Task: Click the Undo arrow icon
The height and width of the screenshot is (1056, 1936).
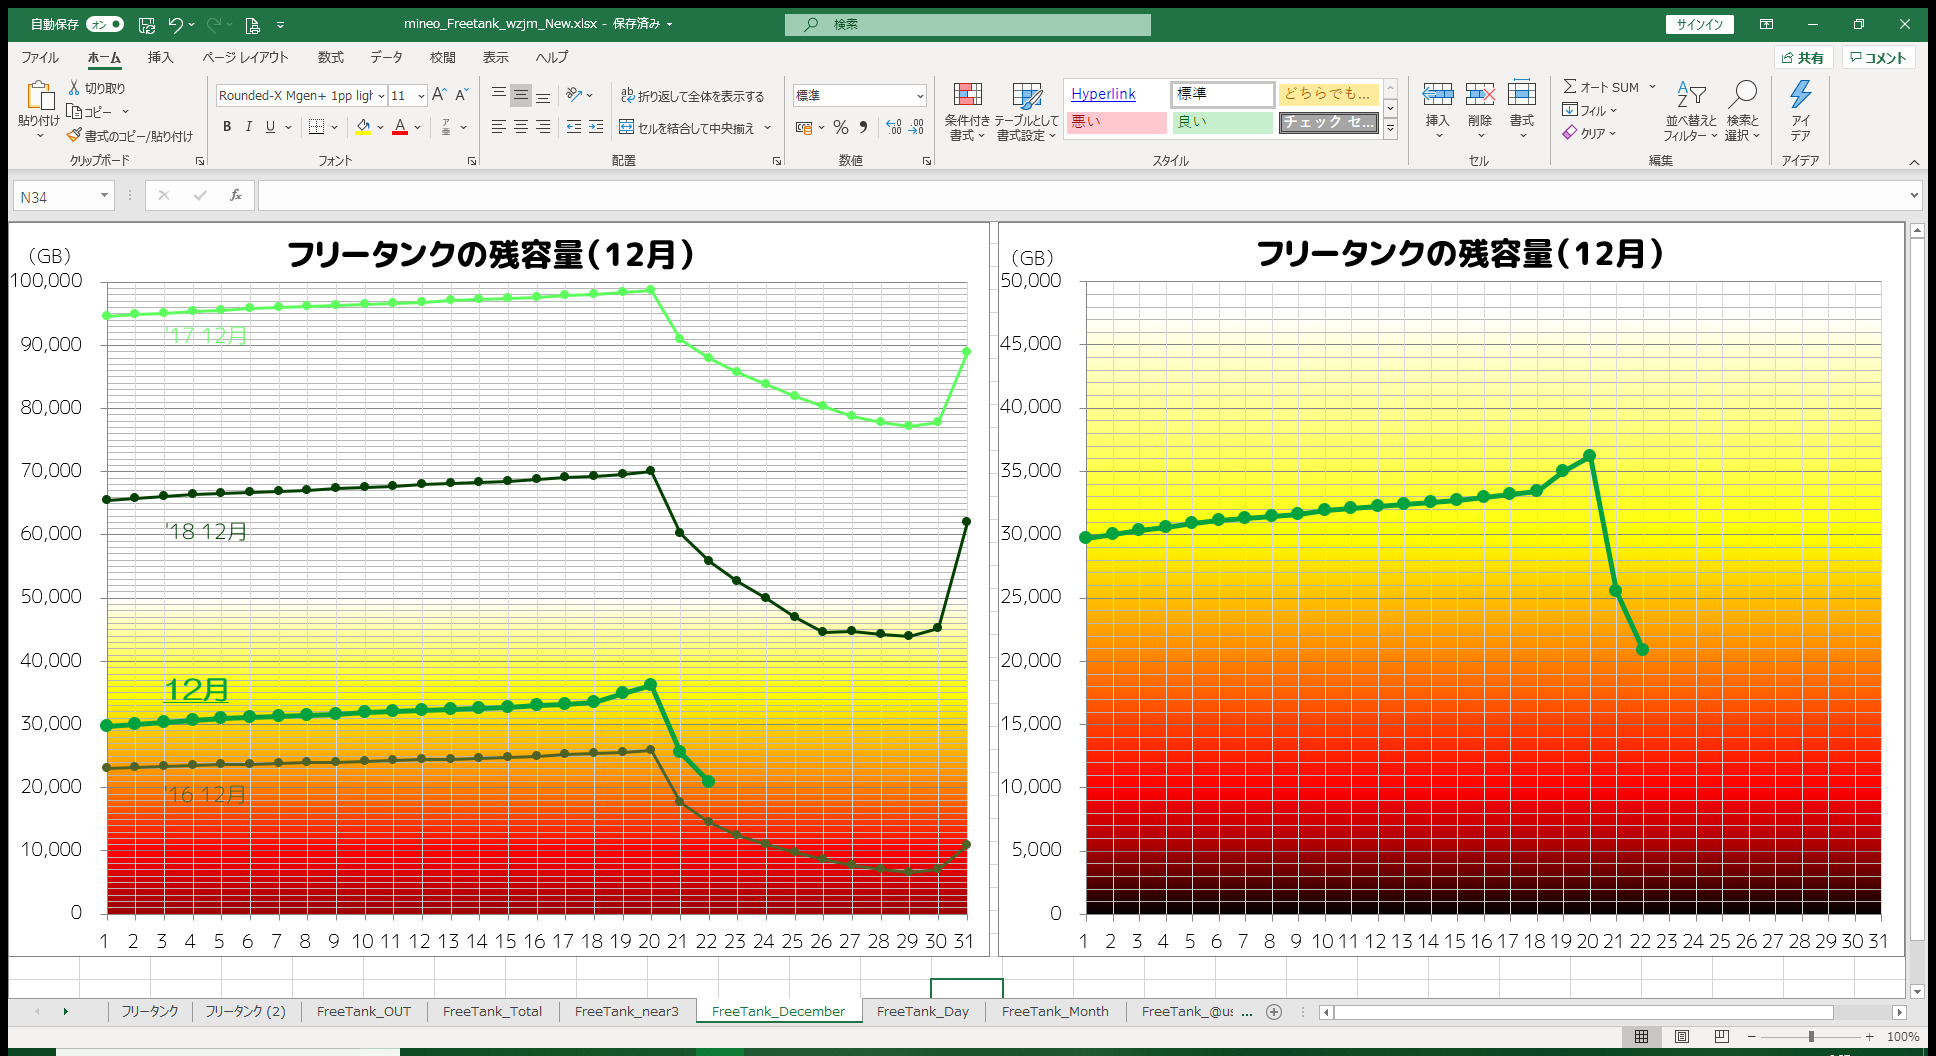Action: [176, 24]
